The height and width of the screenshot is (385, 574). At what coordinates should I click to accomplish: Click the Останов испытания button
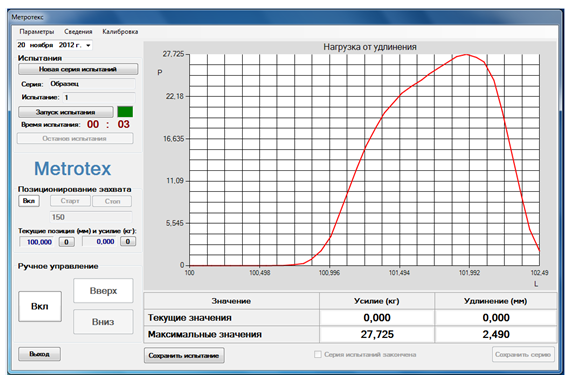click(75, 138)
